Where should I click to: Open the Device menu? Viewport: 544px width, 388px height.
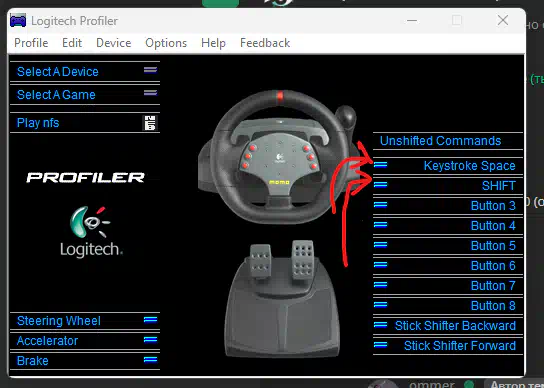pos(114,43)
